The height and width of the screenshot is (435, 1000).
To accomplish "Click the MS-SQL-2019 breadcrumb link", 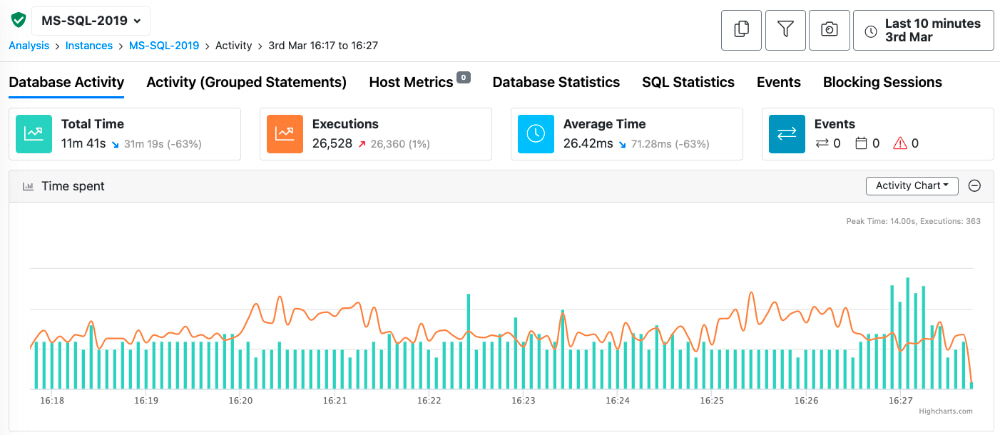I will click(x=164, y=46).
